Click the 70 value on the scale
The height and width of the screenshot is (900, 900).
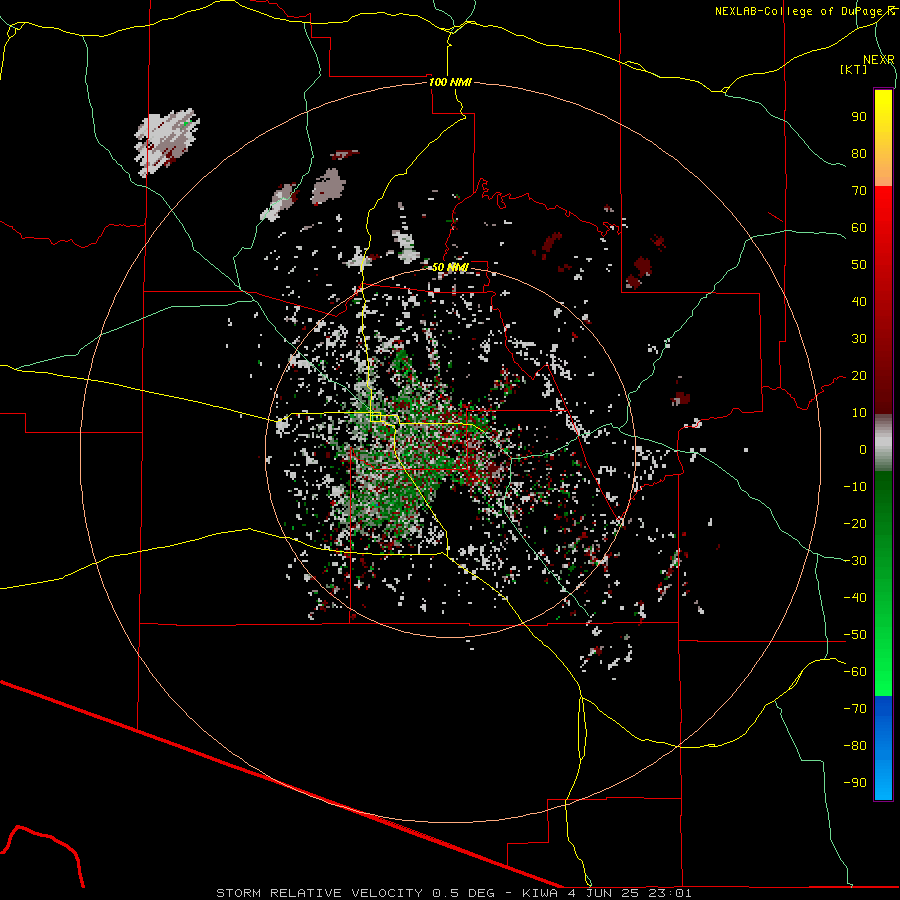[859, 191]
